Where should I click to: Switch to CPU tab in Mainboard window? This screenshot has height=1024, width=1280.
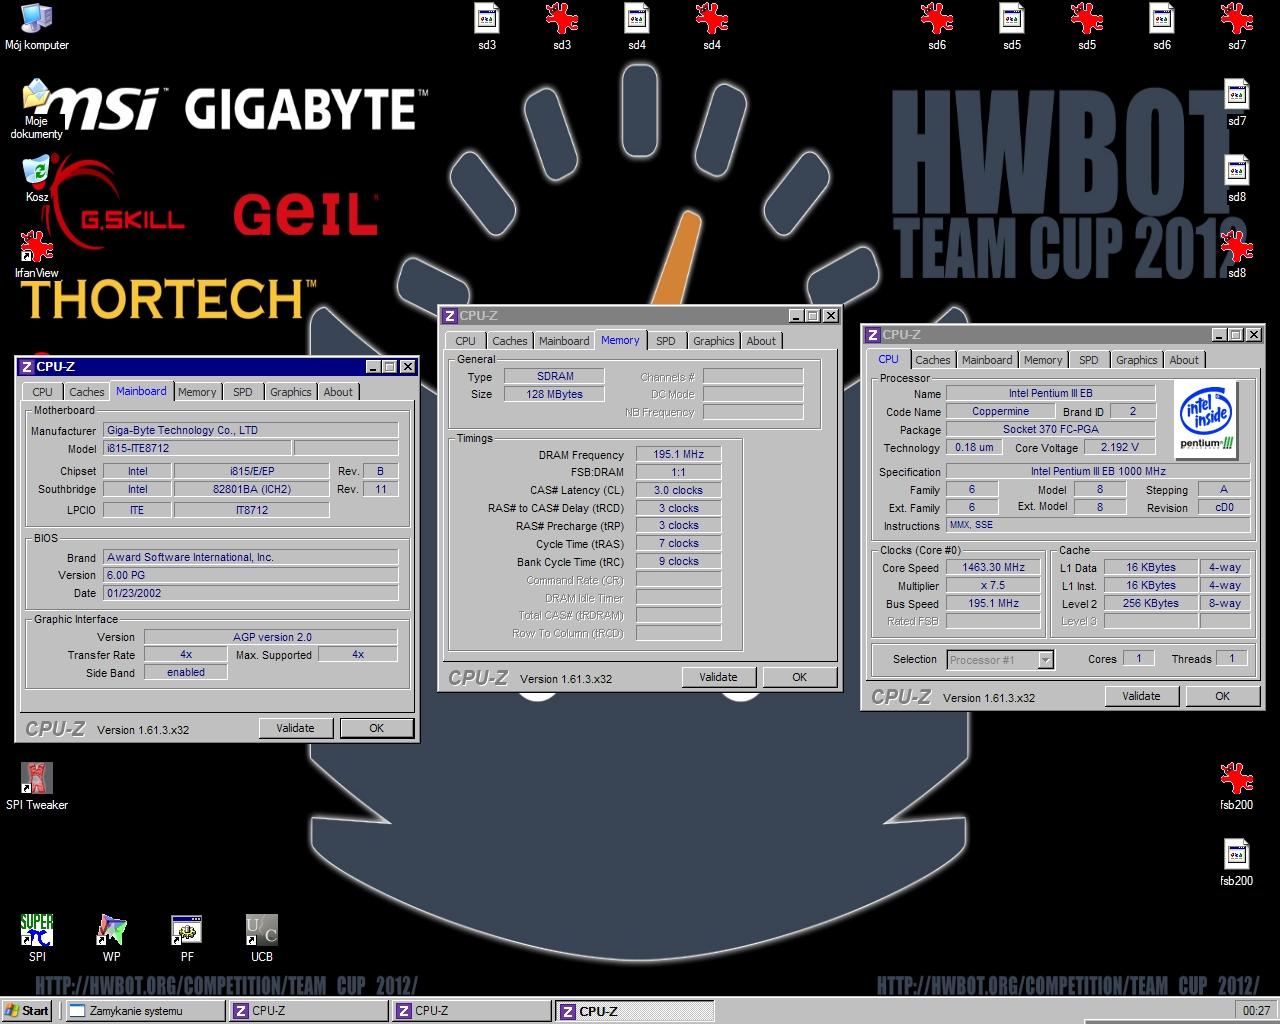pos(42,392)
